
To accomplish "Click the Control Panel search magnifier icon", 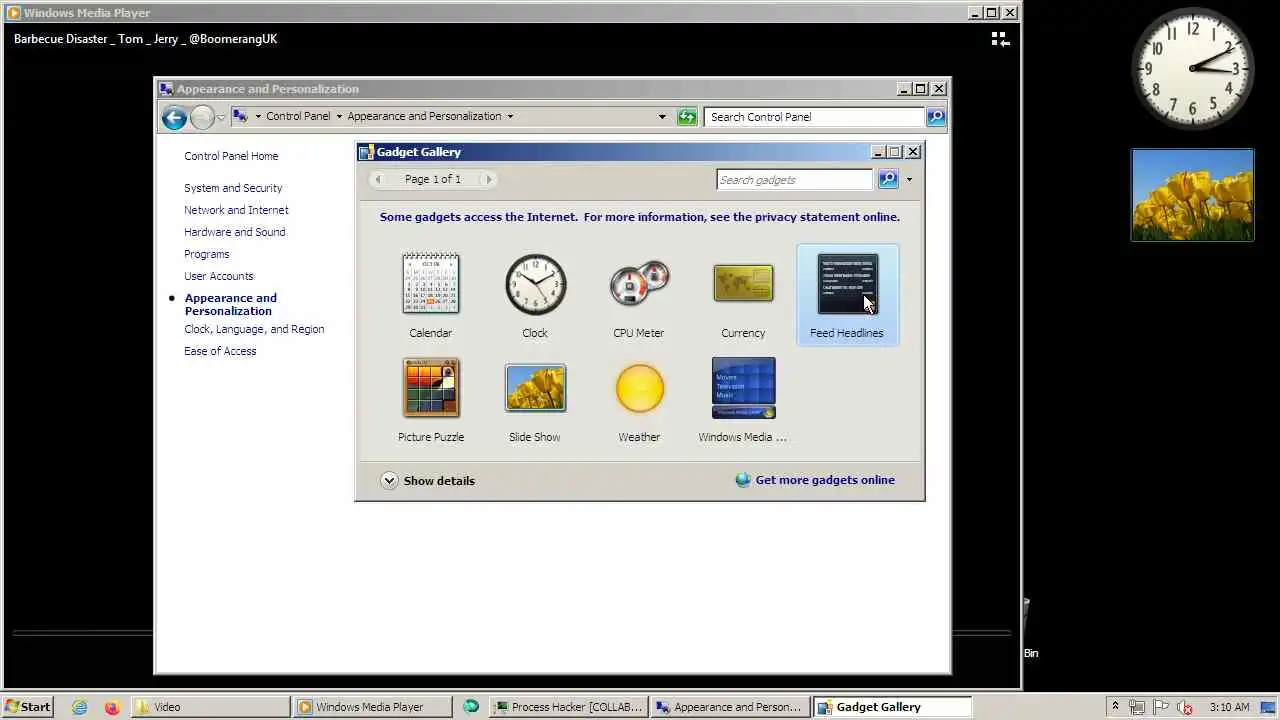I will tap(935, 117).
